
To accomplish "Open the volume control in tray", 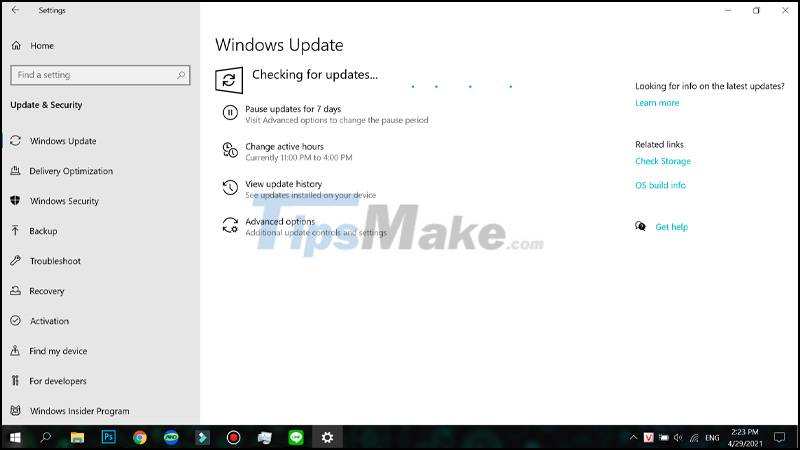I will 678,437.
